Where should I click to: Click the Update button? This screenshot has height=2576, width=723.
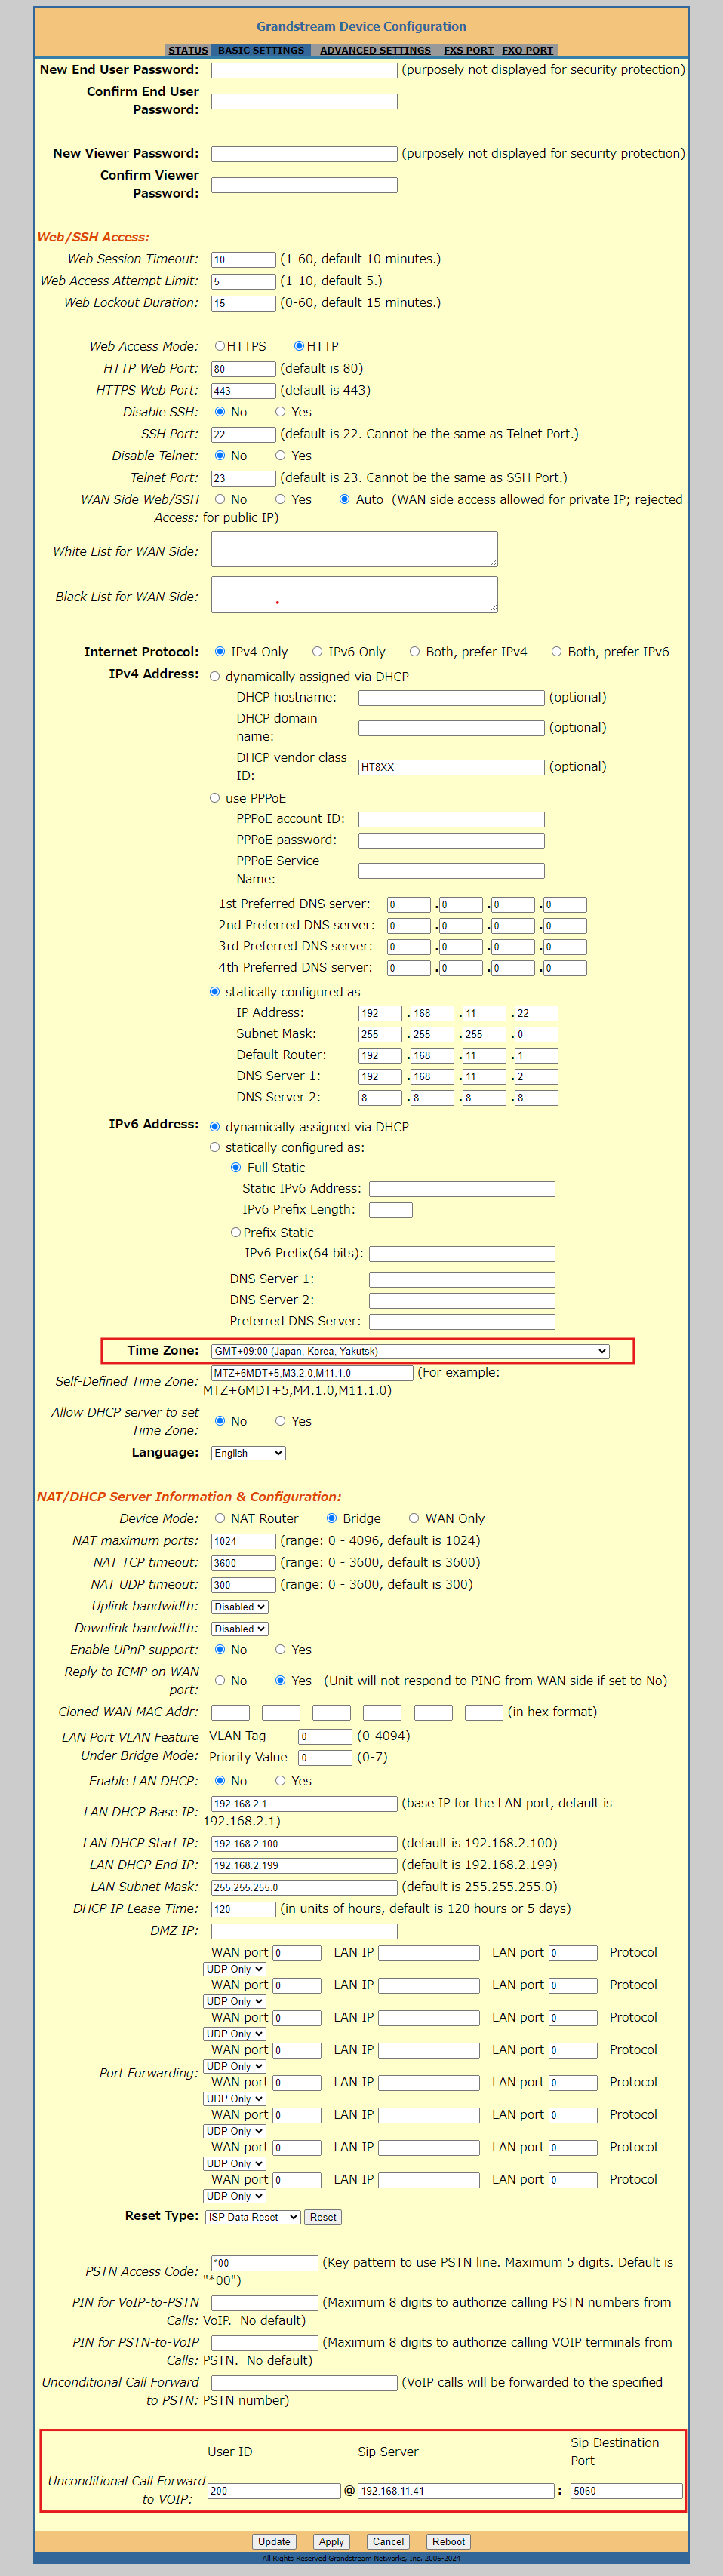click(x=274, y=2541)
